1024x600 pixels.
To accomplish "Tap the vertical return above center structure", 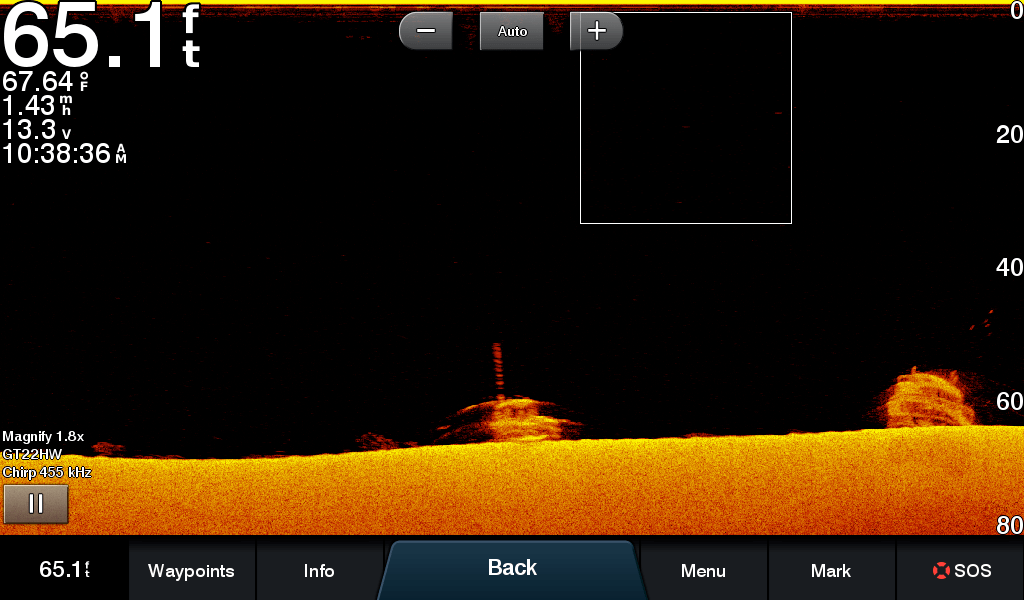I will point(497,368).
